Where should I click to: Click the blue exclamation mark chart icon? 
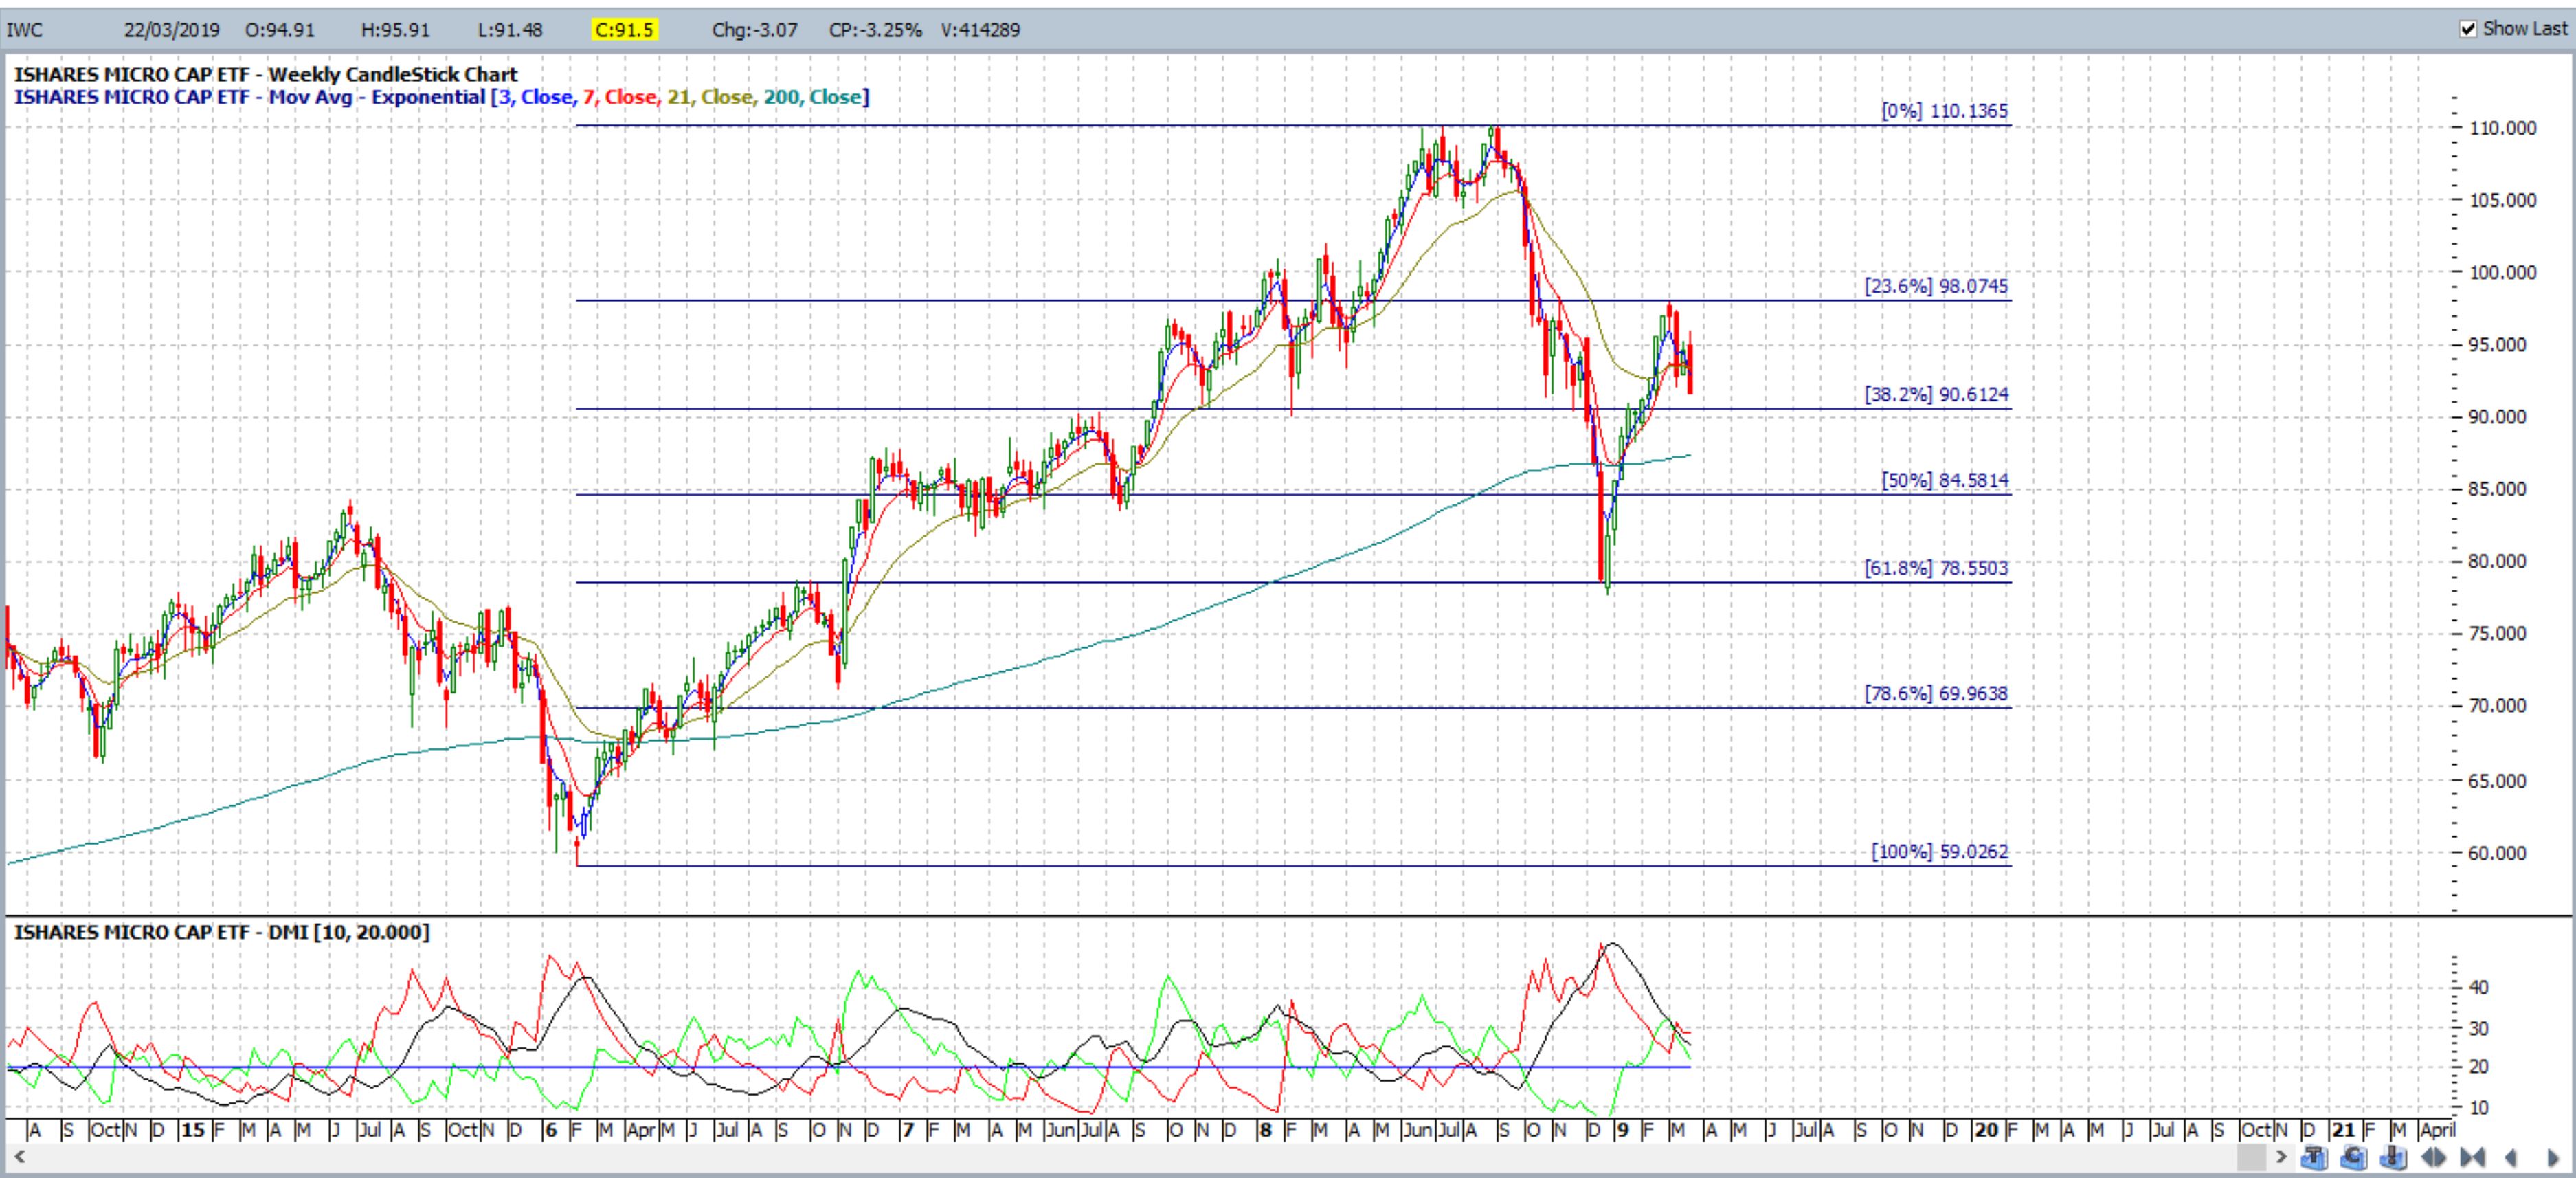pyautogui.click(x=2393, y=1157)
